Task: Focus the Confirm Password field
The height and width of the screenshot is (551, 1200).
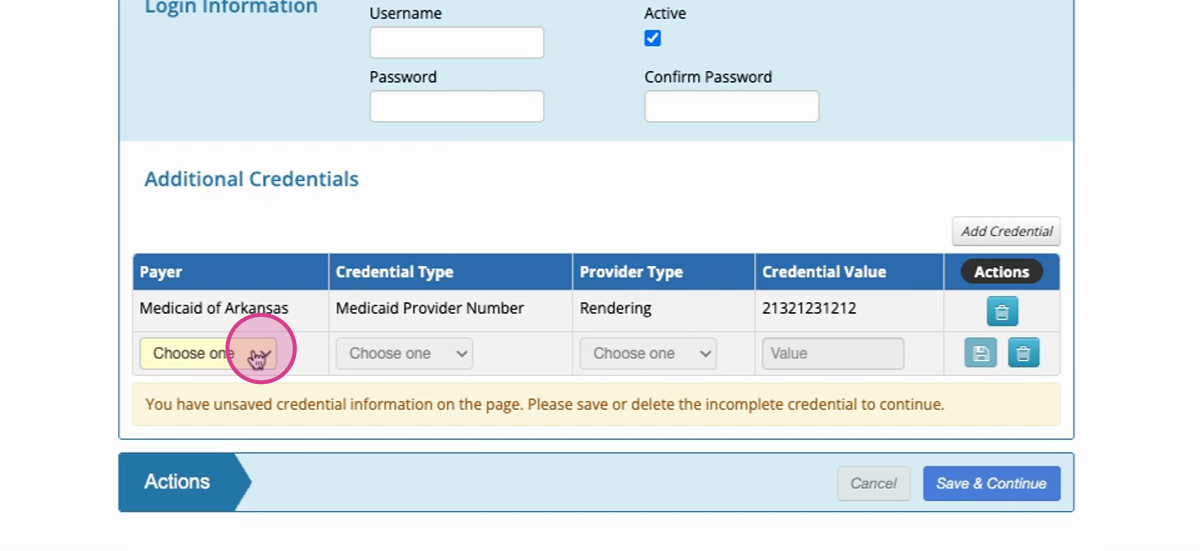Action: point(732,106)
